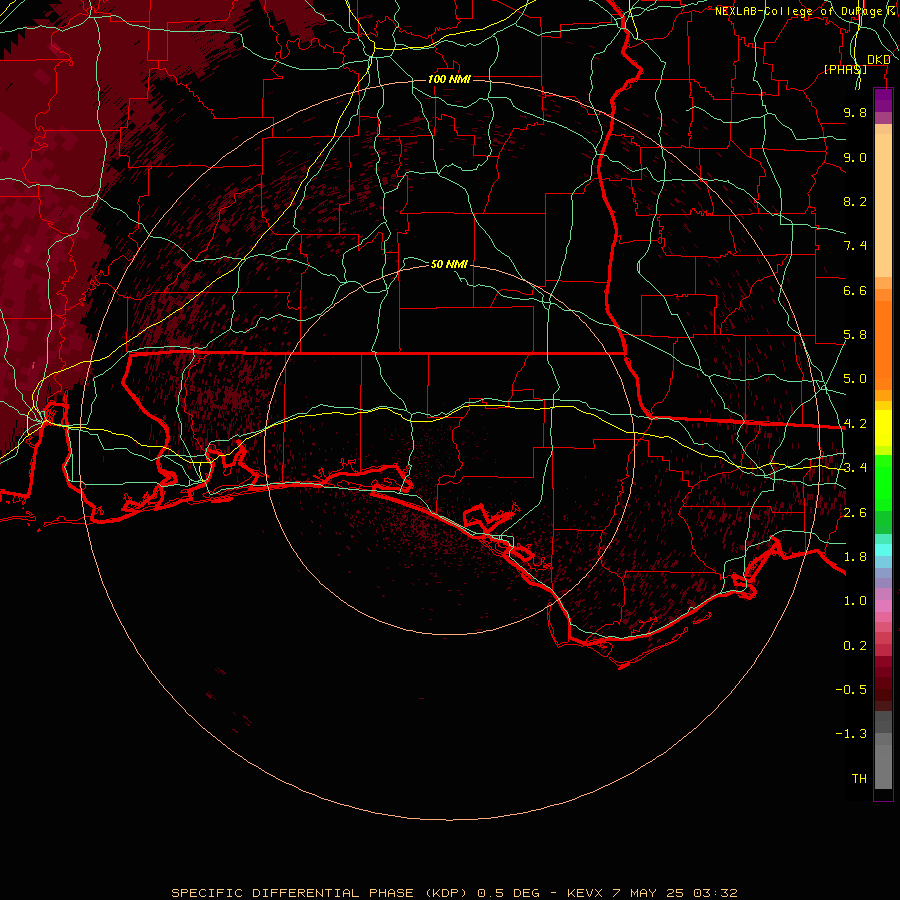This screenshot has height=900, width=900.
Task: Click the "TH" threshold label
Action: 859,779
